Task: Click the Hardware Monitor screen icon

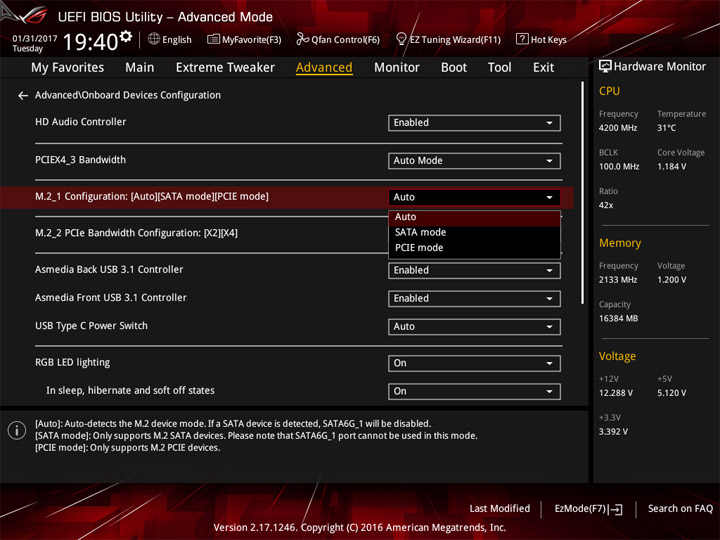Action: (x=605, y=66)
